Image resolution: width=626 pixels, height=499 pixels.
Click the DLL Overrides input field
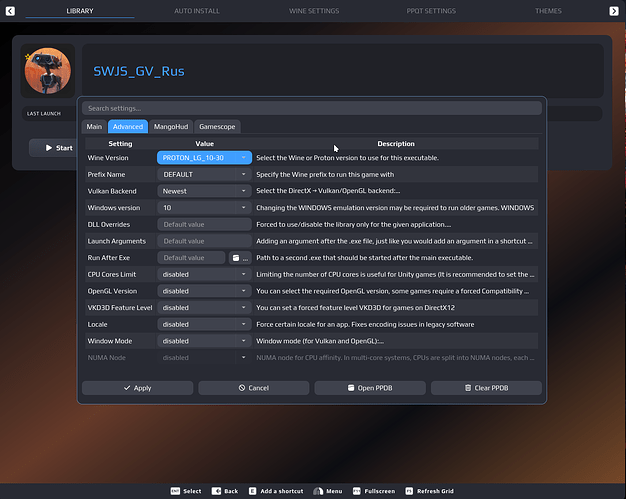coord(204,224)
